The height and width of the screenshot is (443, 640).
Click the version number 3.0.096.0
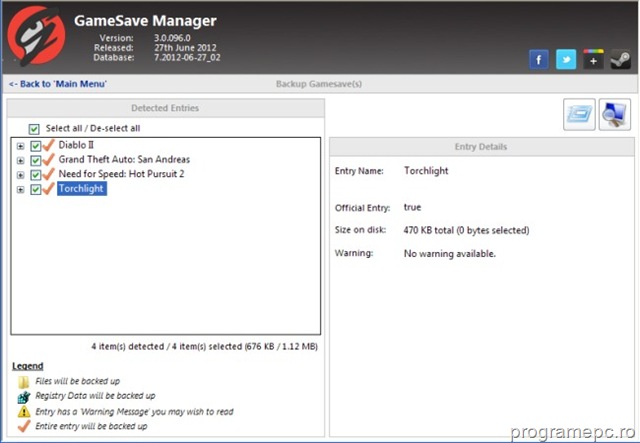pos(172,38)
